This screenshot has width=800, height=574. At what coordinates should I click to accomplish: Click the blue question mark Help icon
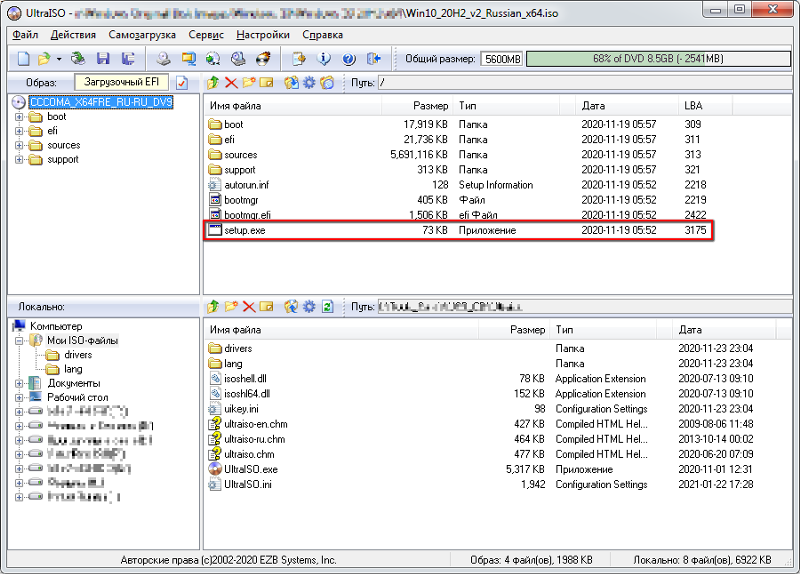(349, 59)
